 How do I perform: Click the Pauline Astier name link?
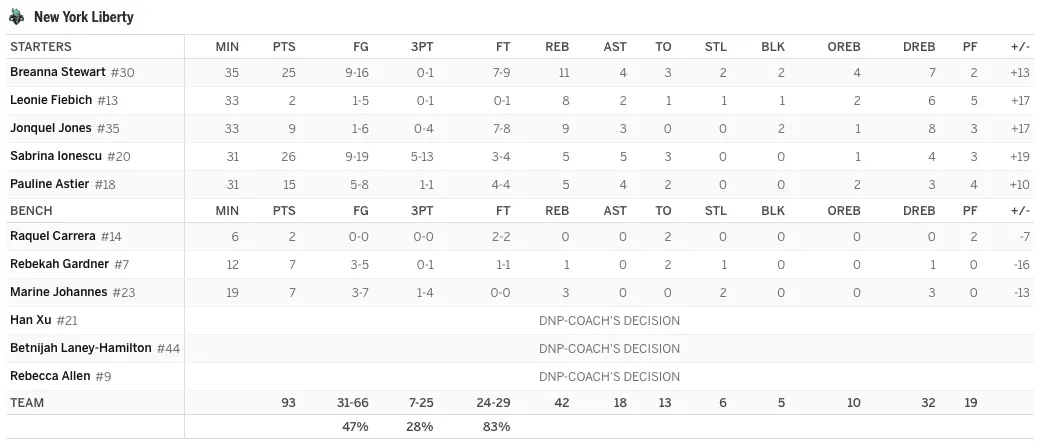coord(50,184)
